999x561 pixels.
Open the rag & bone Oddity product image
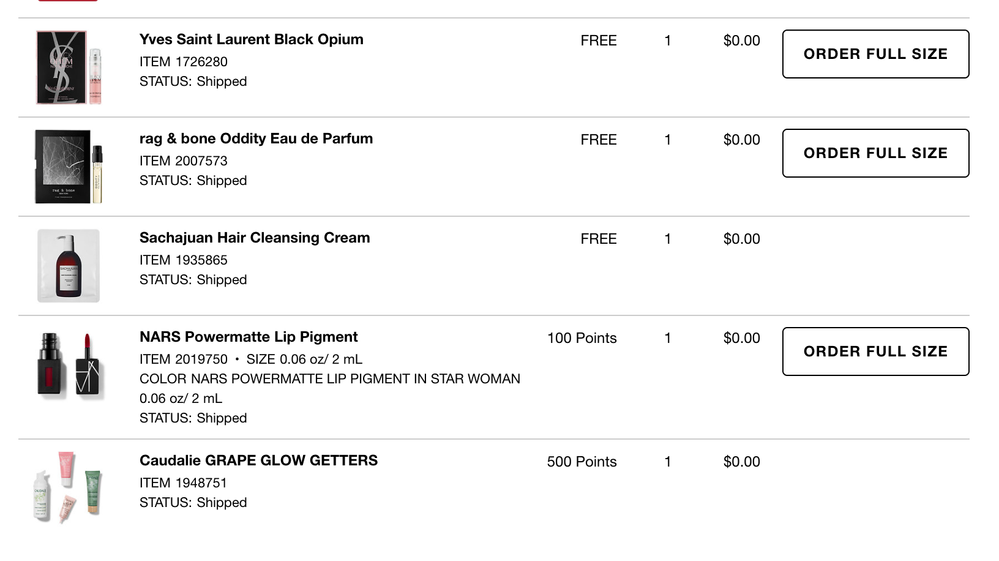68,166
